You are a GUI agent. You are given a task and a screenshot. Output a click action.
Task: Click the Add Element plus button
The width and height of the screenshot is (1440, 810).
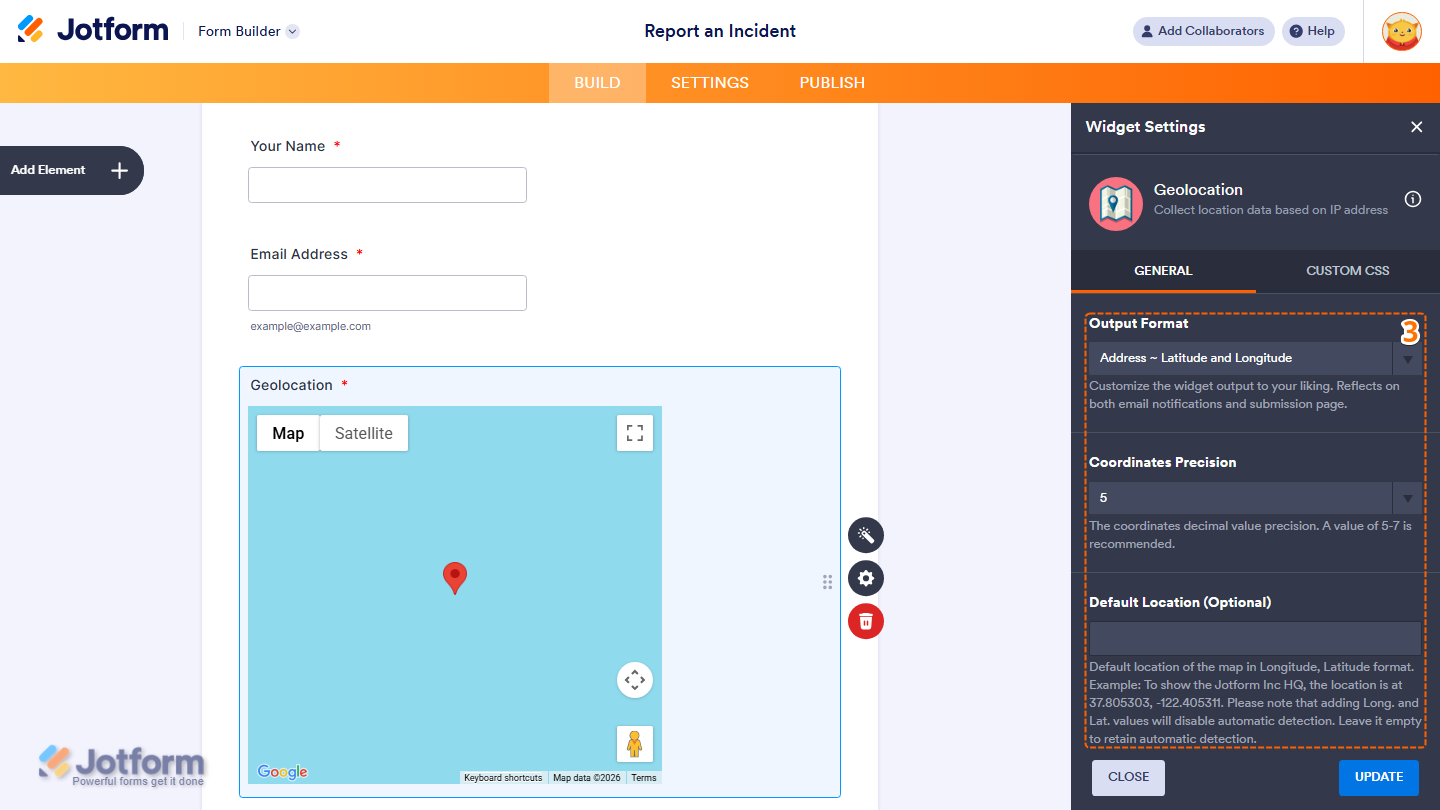(x=119, y=170)
